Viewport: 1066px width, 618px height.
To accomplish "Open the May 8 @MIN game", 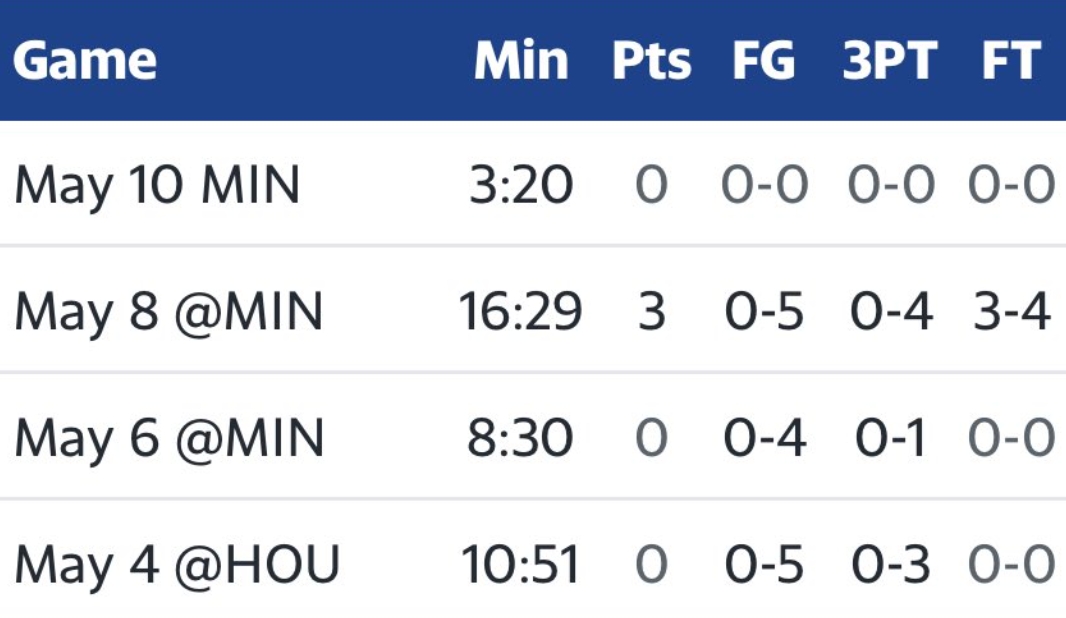I will [169, 312].
